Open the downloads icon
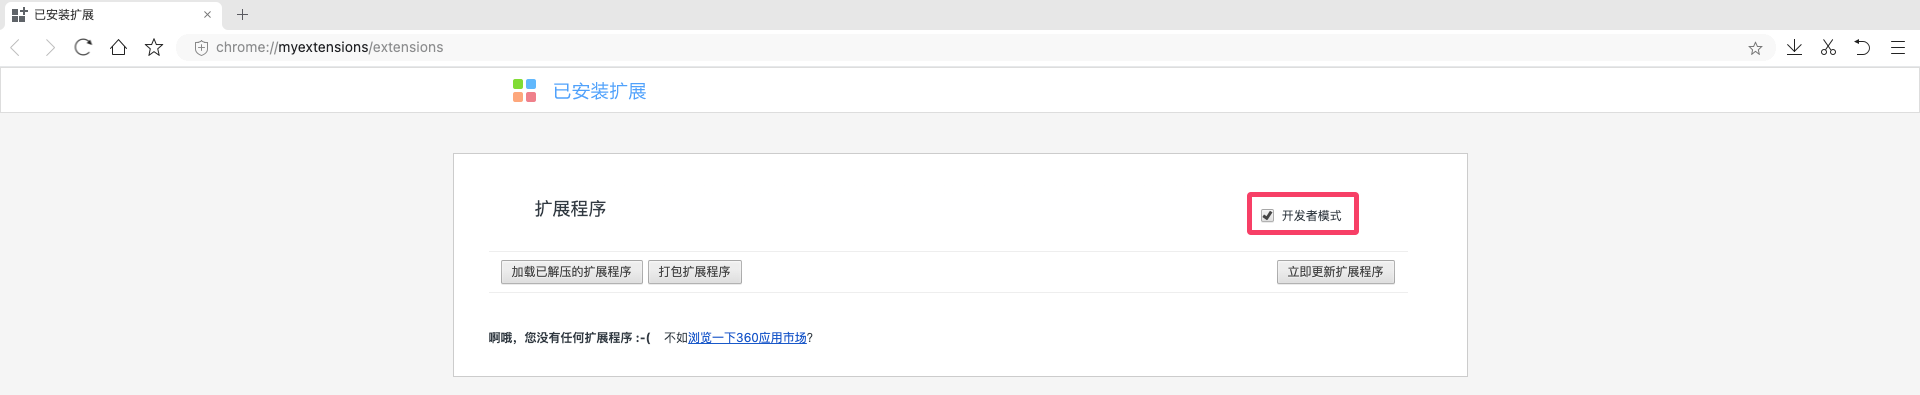Viewport: 1920px width, 395px height. 1794,47
